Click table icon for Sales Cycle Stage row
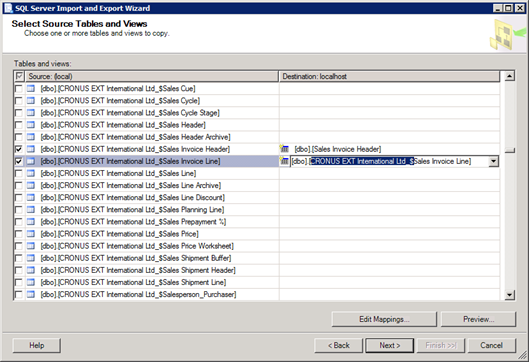The height and width of the screenshot is (362, 529). pyautogui.click(x=31, y=113)
